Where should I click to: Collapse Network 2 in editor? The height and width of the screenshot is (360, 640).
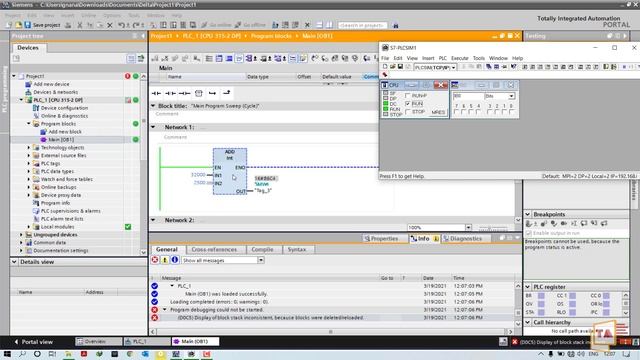click(x=153, y=220)
